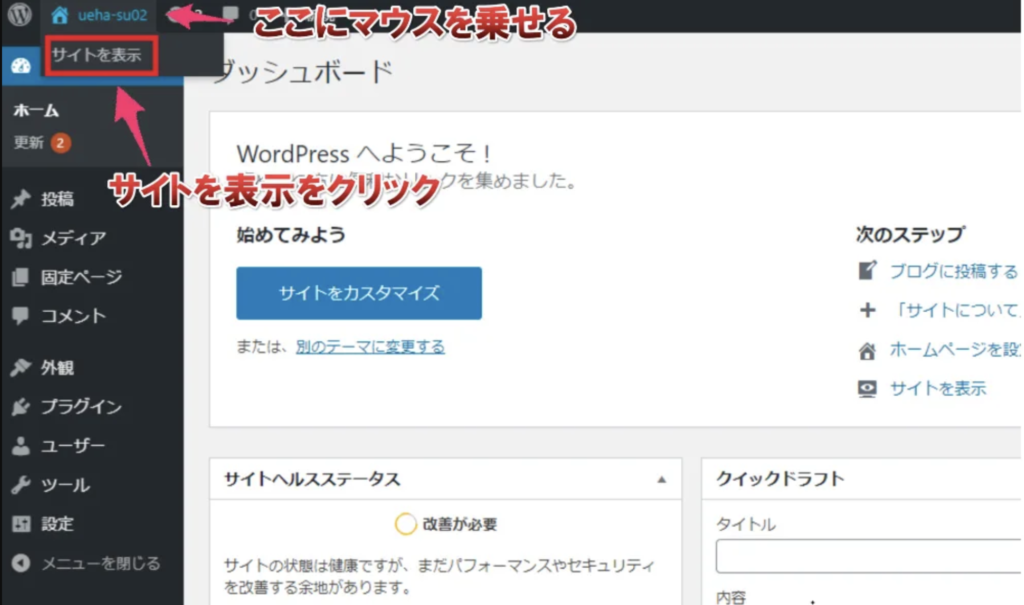Click the speech bubble icon beside コメント
The width and height of the screenshot is (1024, 605).
[x=21, y=316]
